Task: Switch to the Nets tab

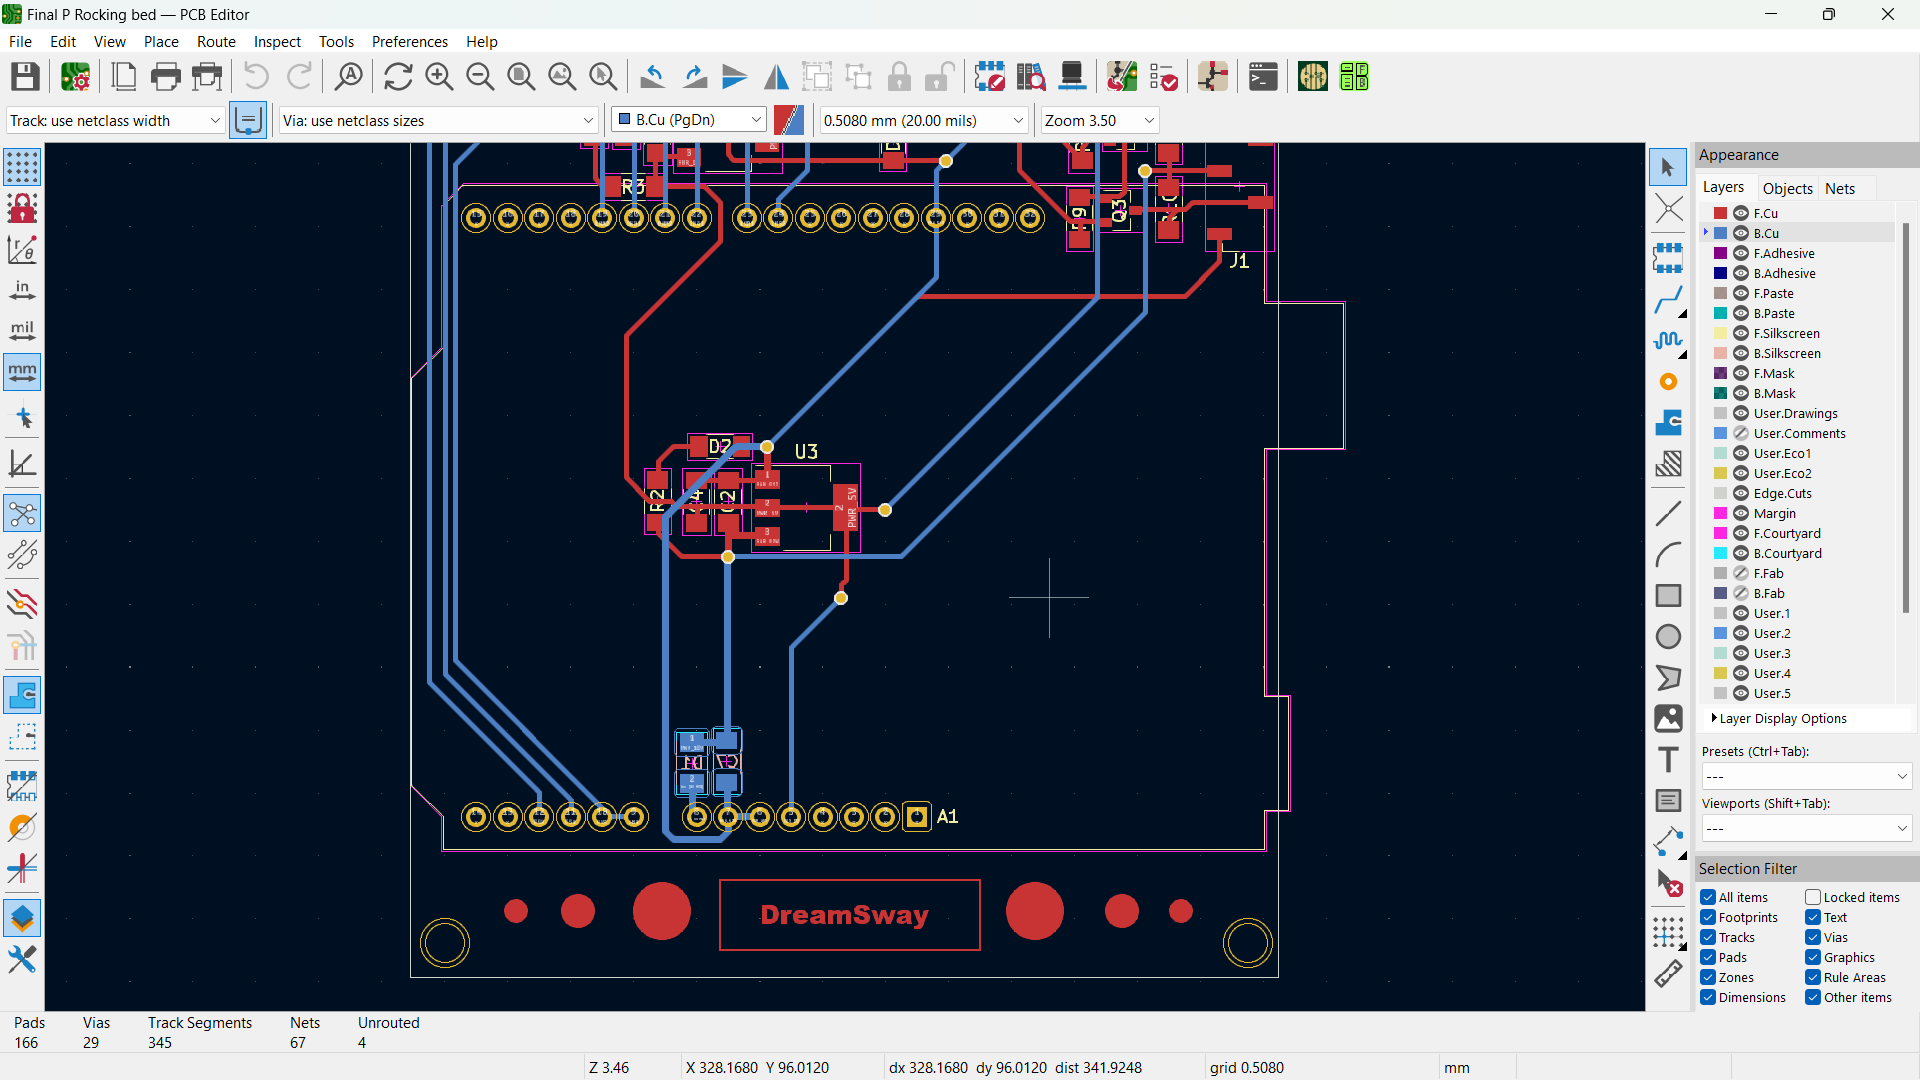Action: (1839, 189)
